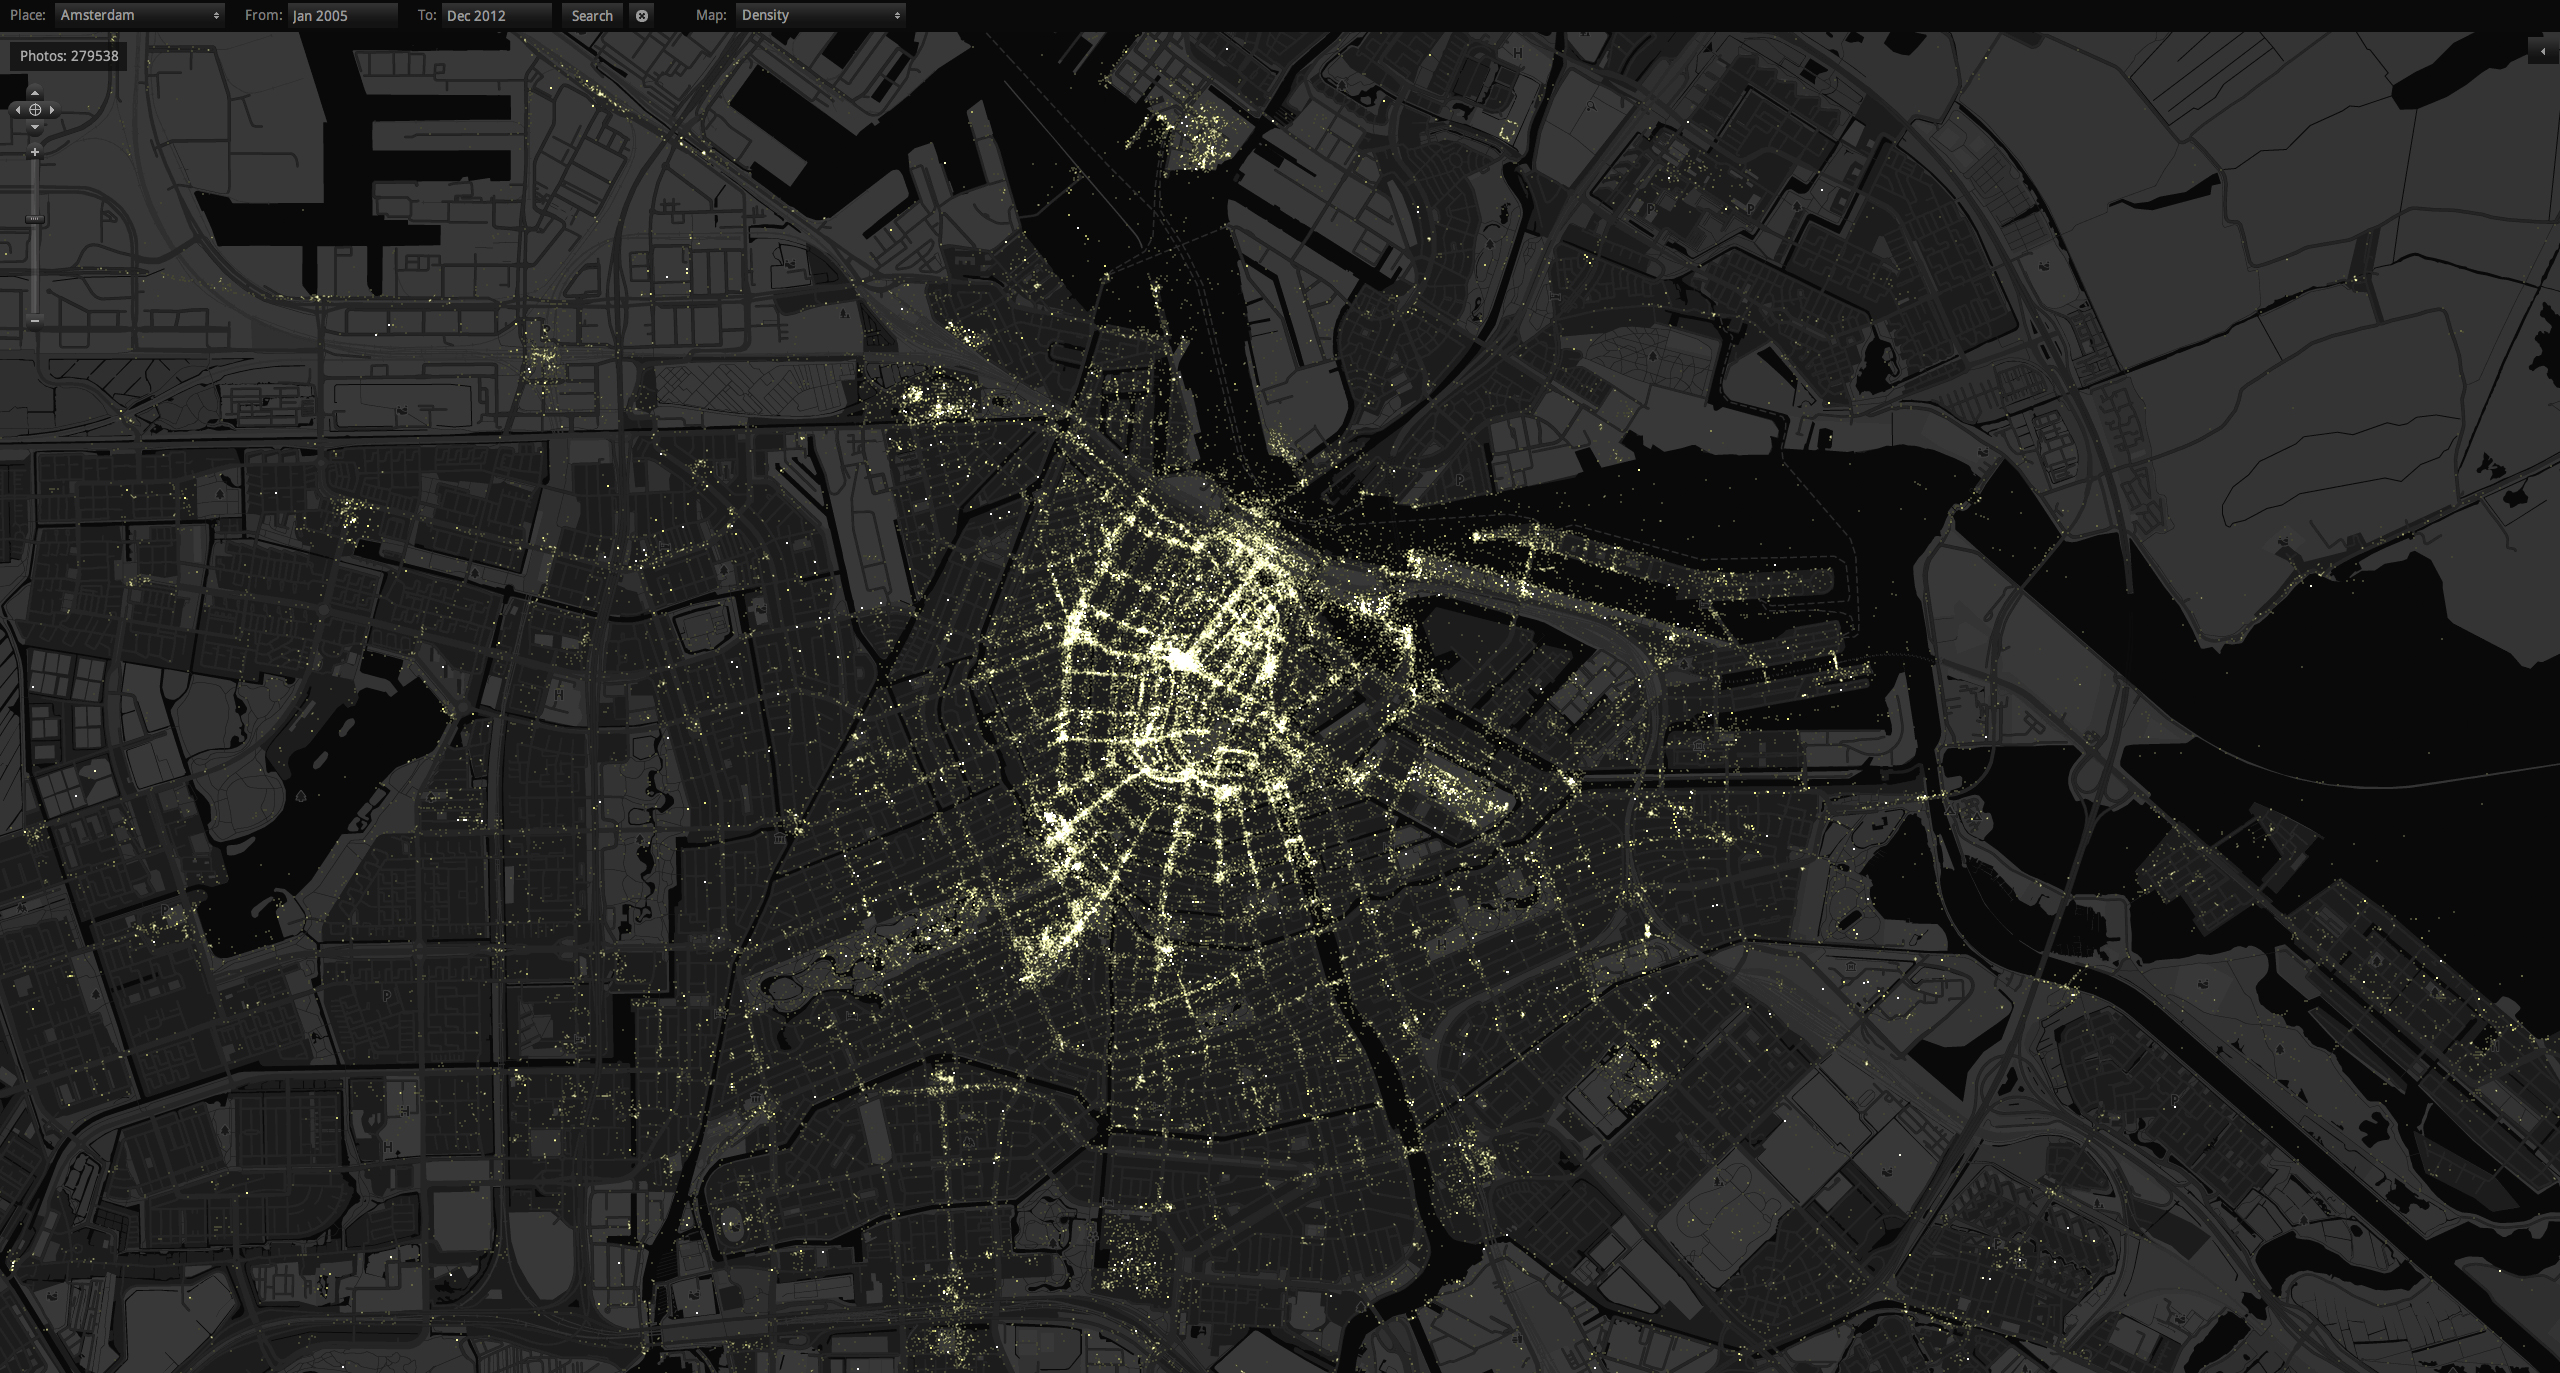
Task: Expand the side panel arrow at top right
Action: [2543, 51]
